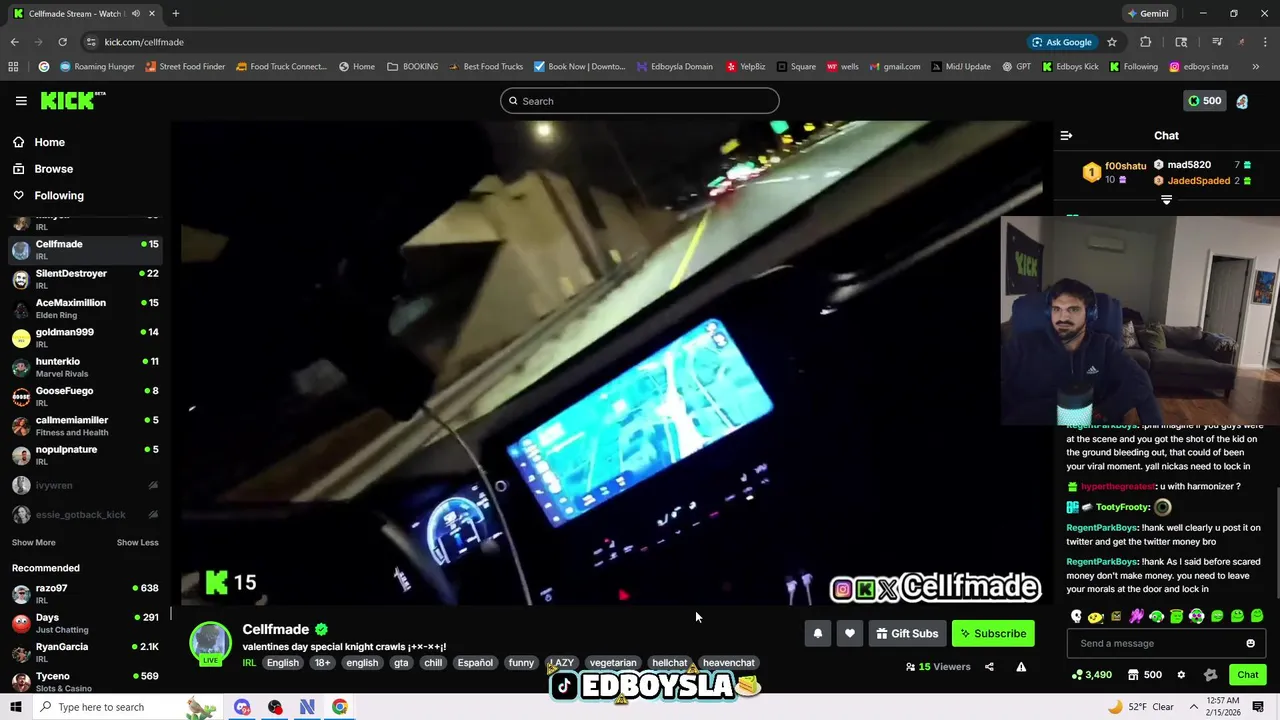Open AceMaximillion Elden Ring channel

(x=85, y=308)
